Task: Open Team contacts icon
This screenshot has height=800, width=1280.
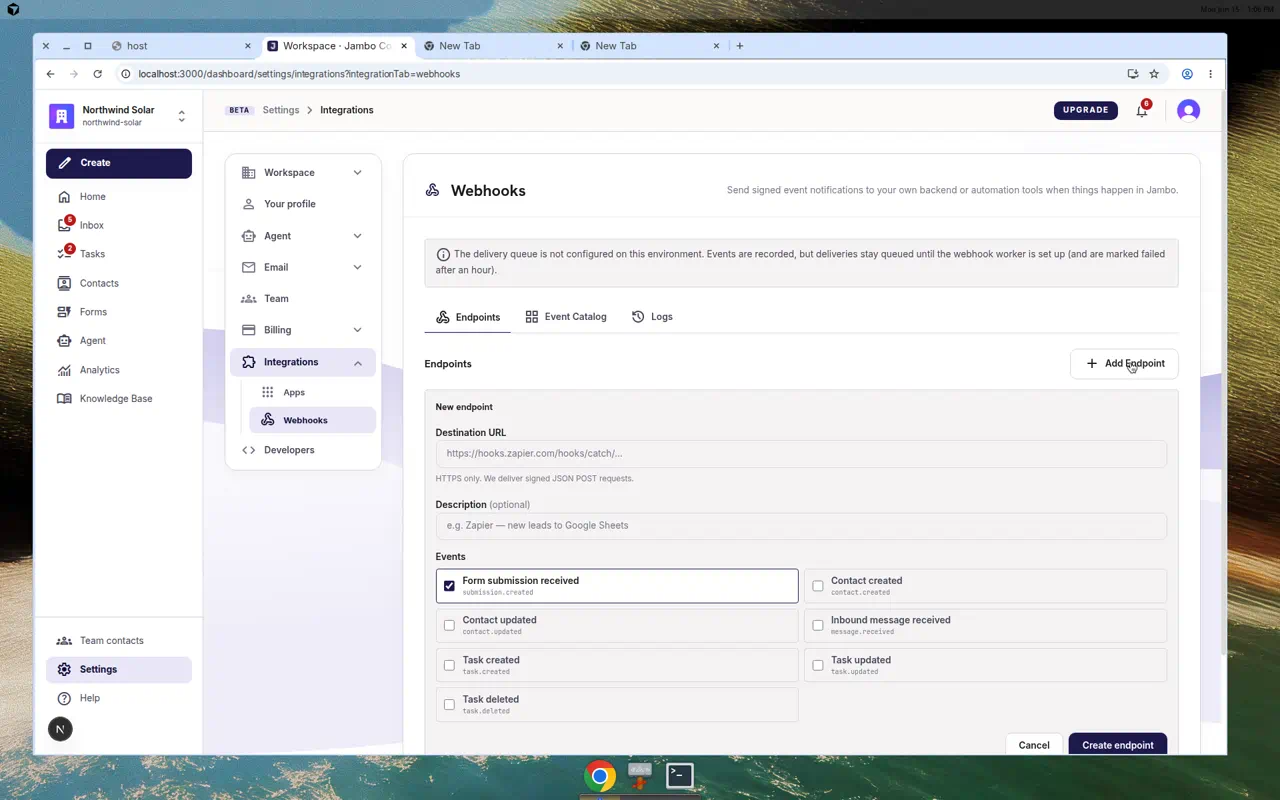Action: pyautogui.click(x=64, y=641)
